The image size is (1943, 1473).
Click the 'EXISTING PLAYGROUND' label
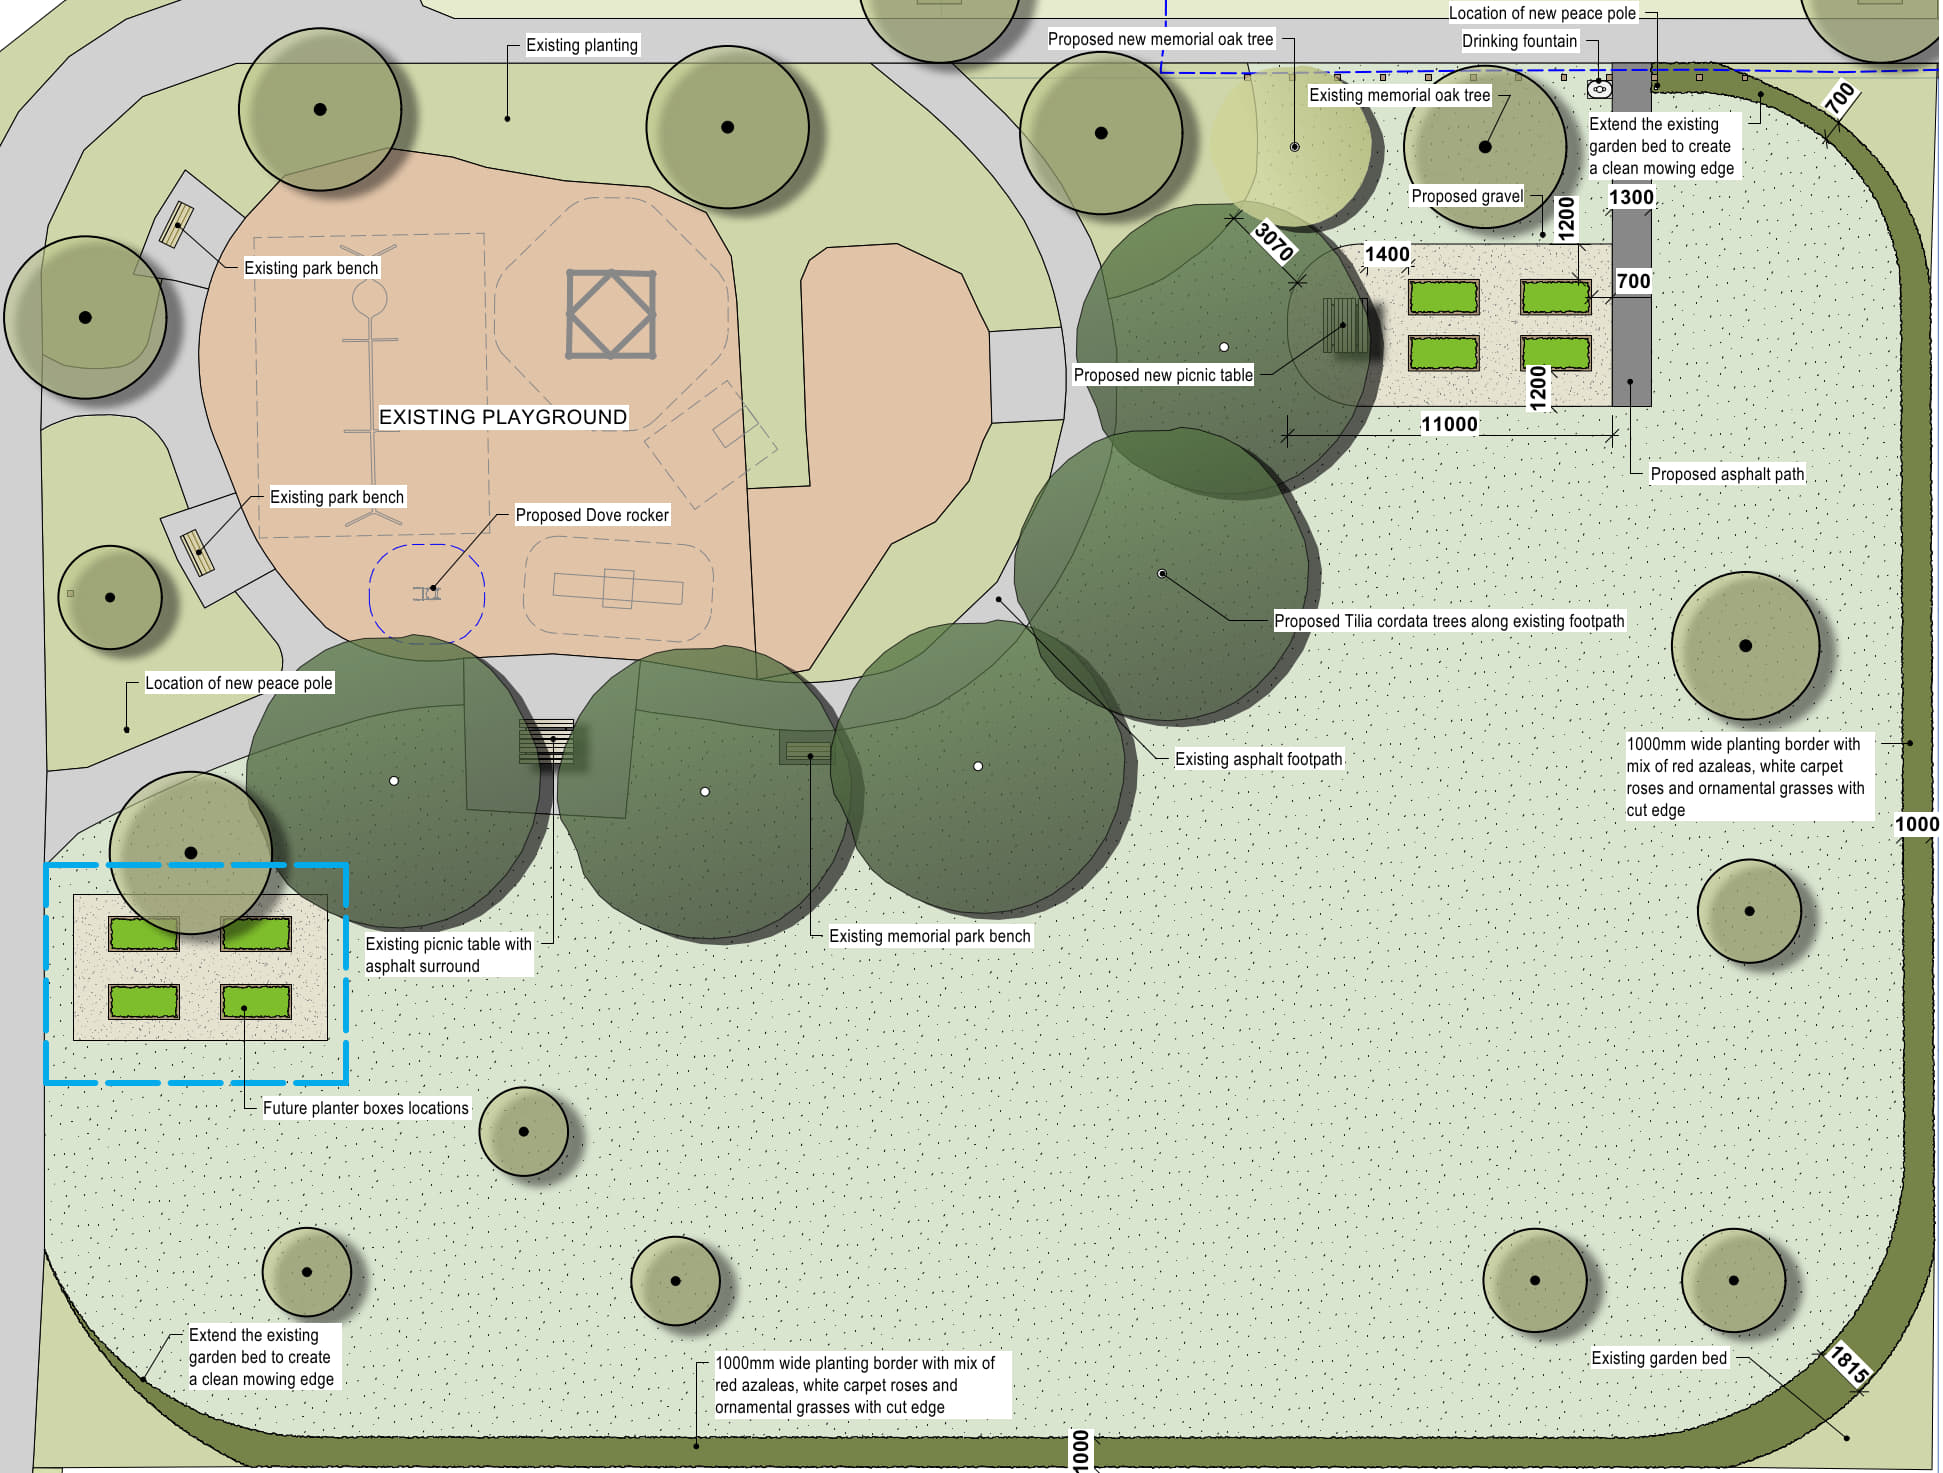click(502, 417)
